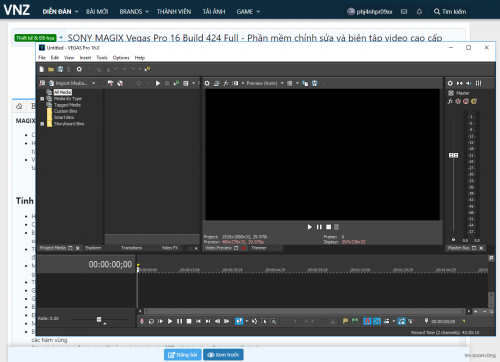Click the timeline transport Play button
This screenshot has height=362, width=500.
click(170, 321)
